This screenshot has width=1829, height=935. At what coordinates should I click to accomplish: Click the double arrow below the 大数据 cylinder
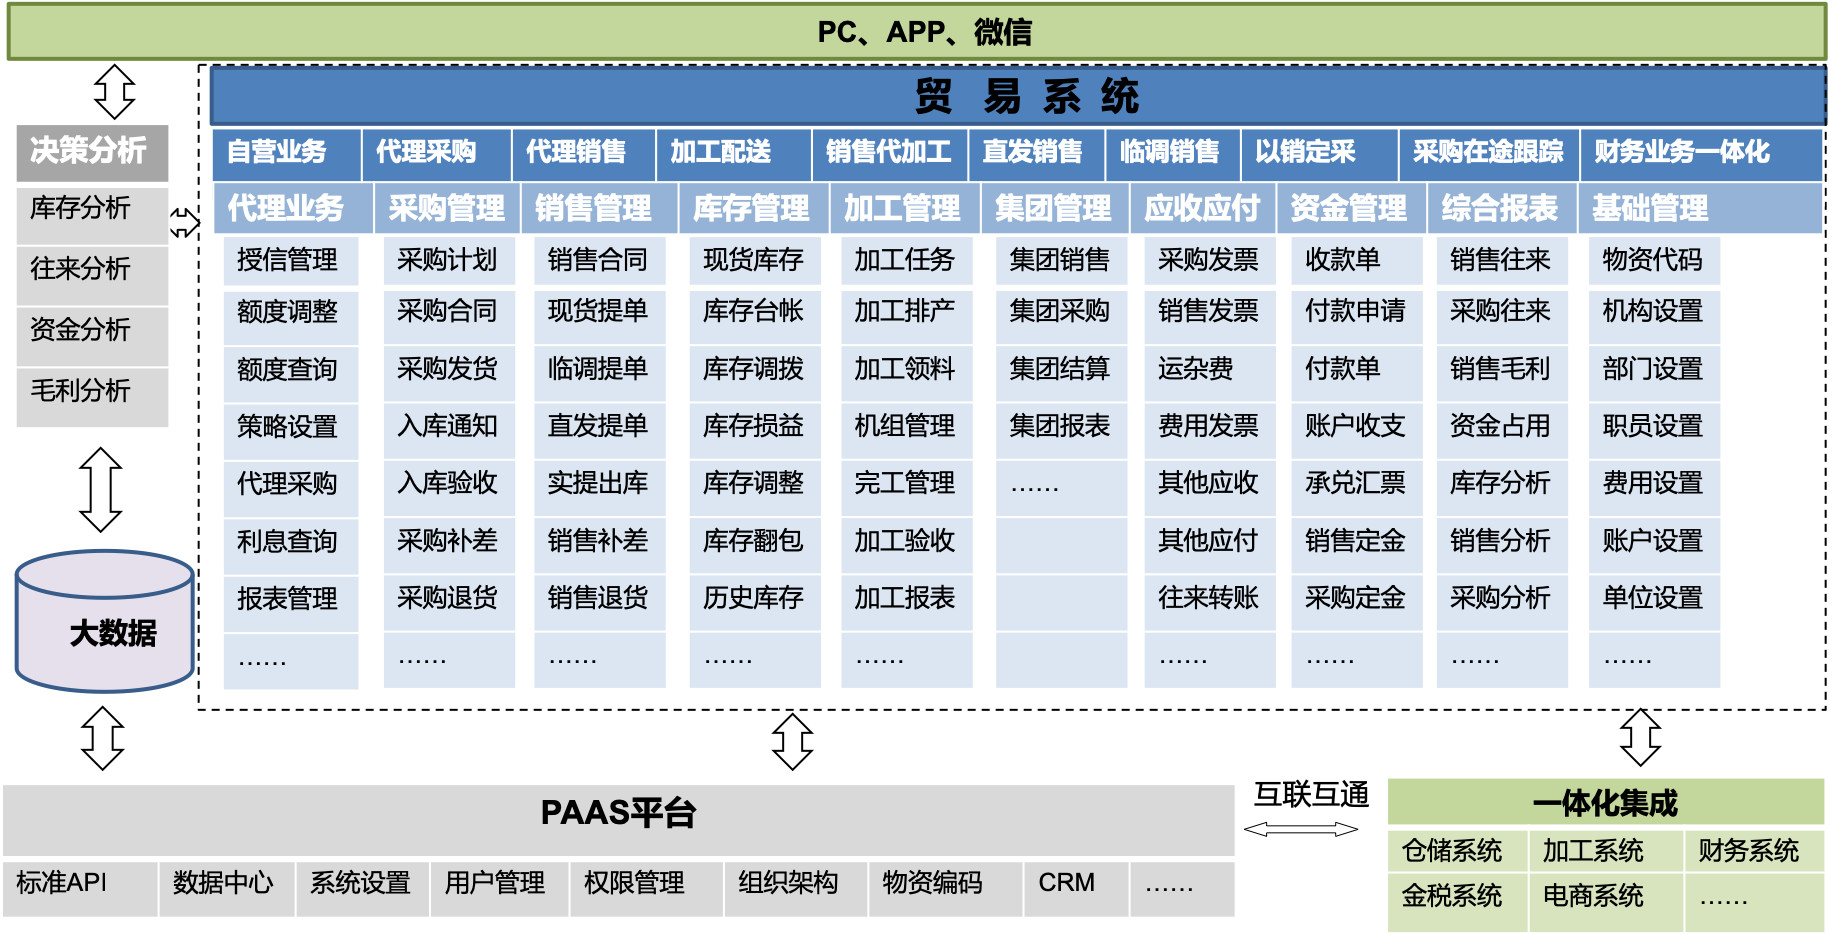[102, 738]
